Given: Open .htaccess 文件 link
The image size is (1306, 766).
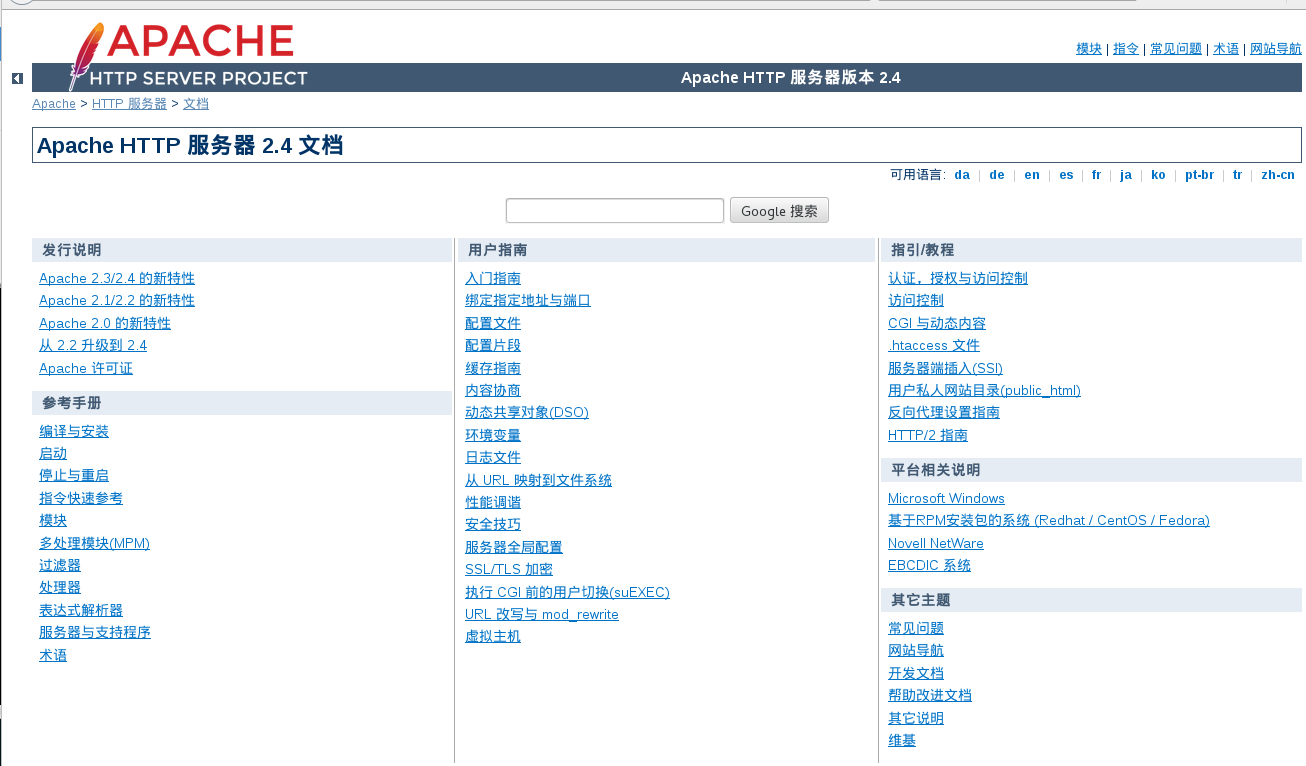Looking at the screenshot, I should [x=934, y=345].
